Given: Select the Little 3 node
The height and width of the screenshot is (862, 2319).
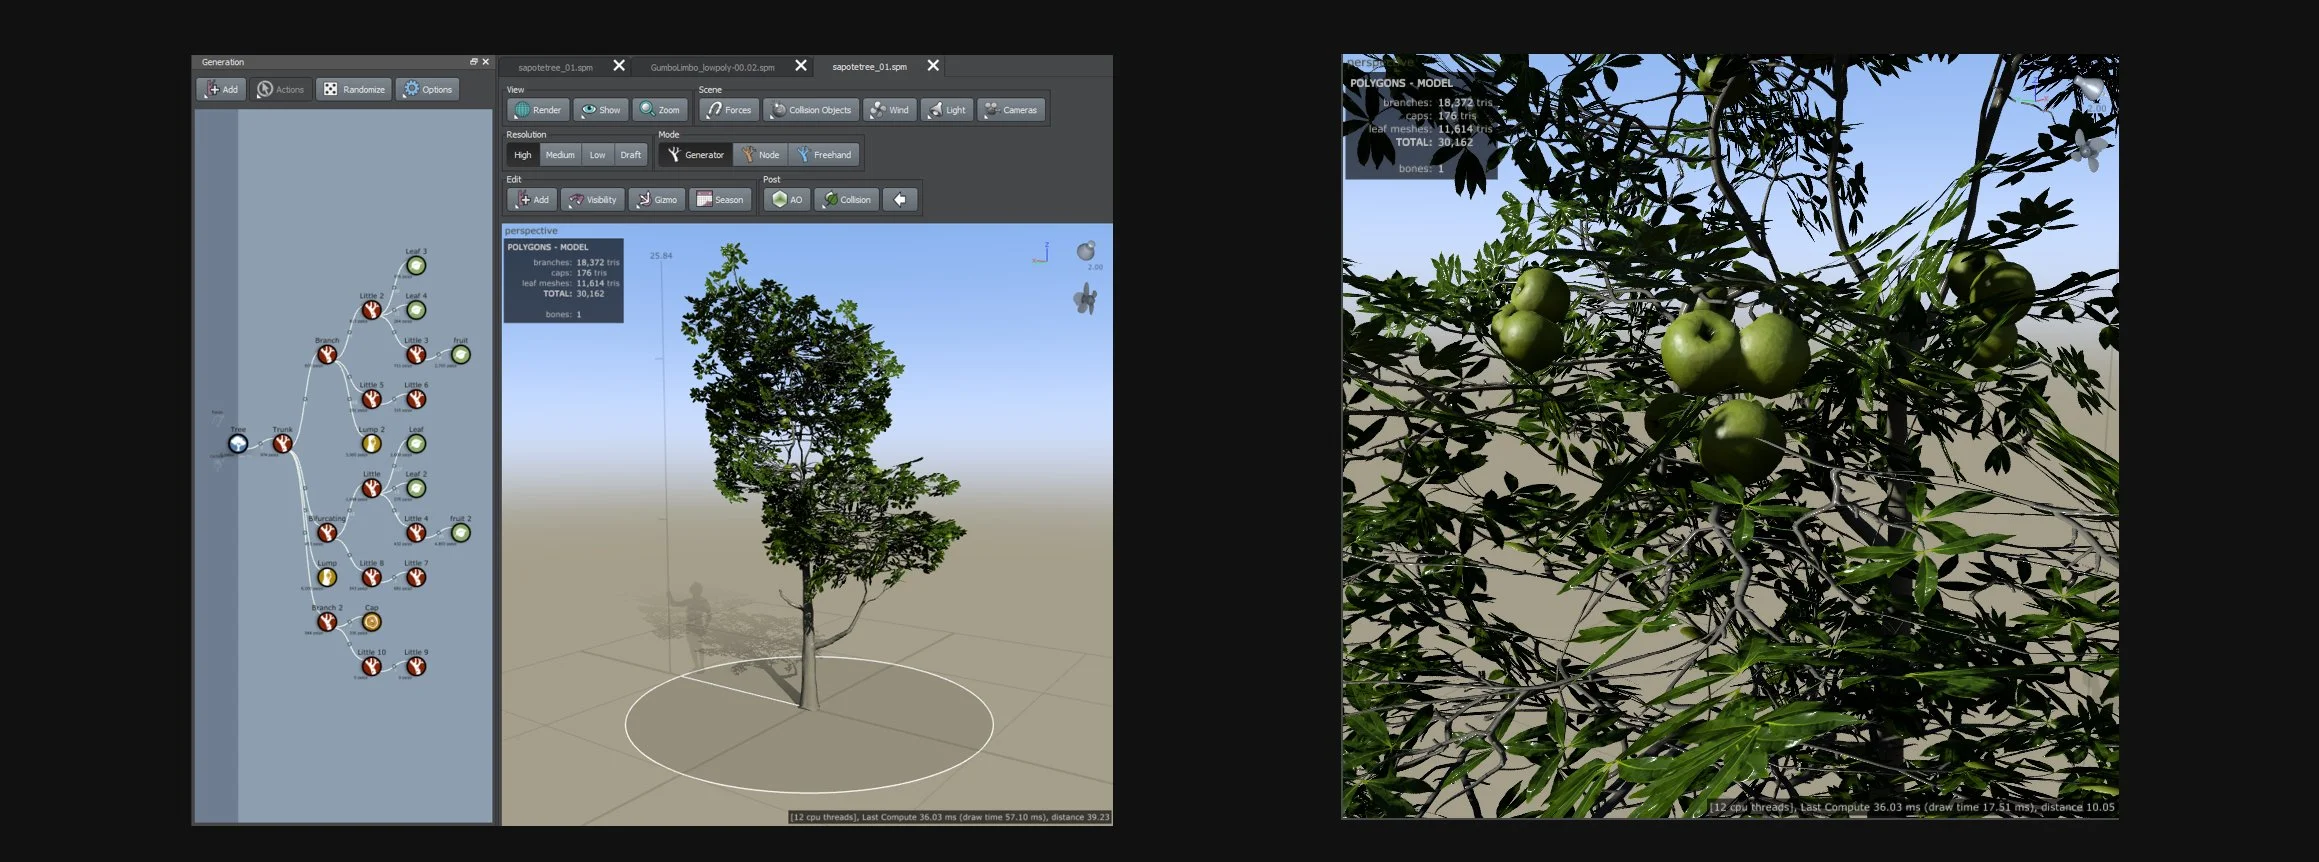Looking at the screenshot, I should pos(416,354).
